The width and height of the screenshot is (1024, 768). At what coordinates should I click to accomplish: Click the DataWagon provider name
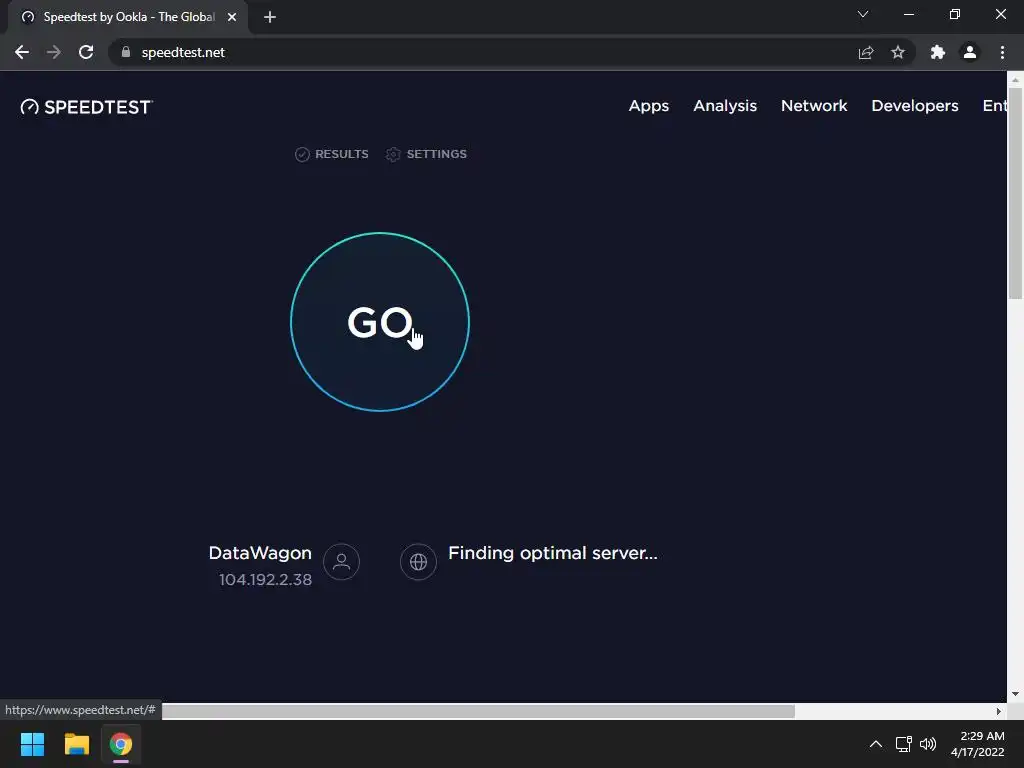260,553
